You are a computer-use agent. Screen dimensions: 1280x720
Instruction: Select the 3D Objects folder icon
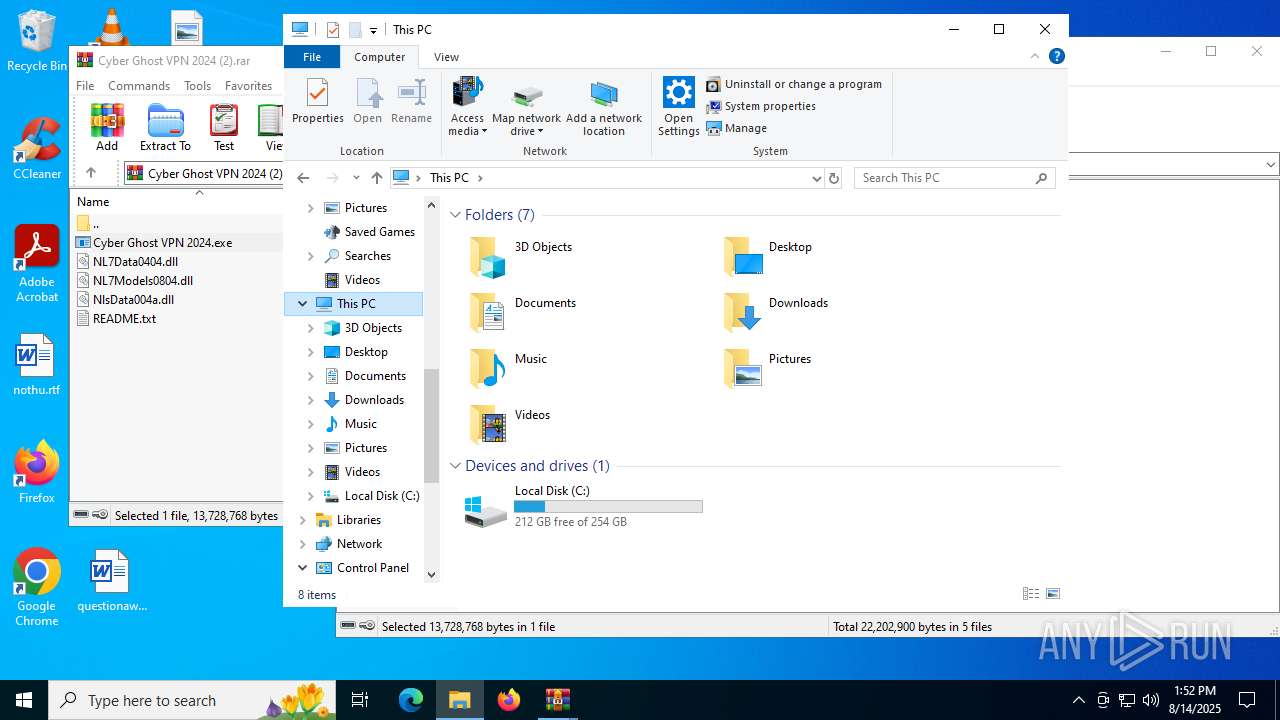pyautogui.click(x=488, y=257)
